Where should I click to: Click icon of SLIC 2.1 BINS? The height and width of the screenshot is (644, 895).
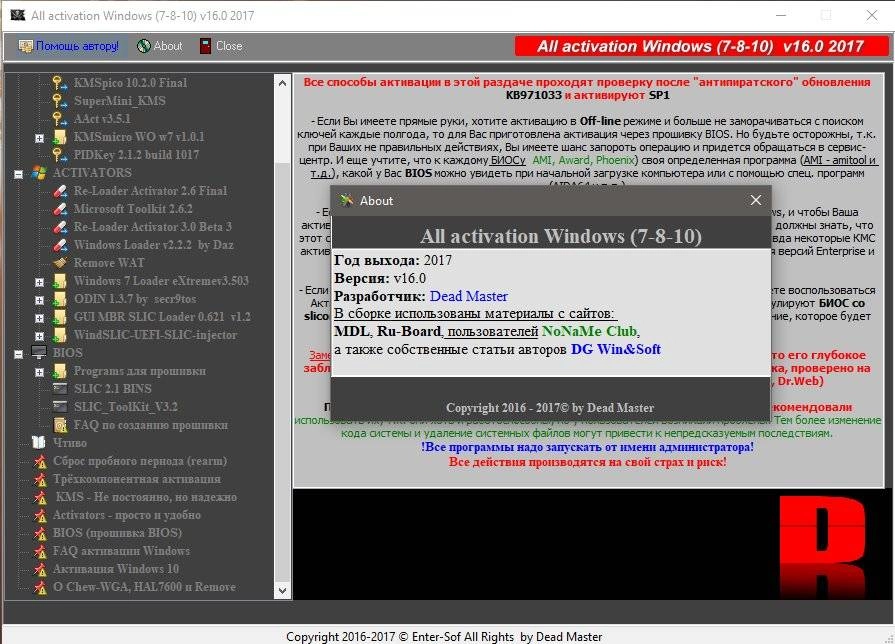tap(59, 389)
